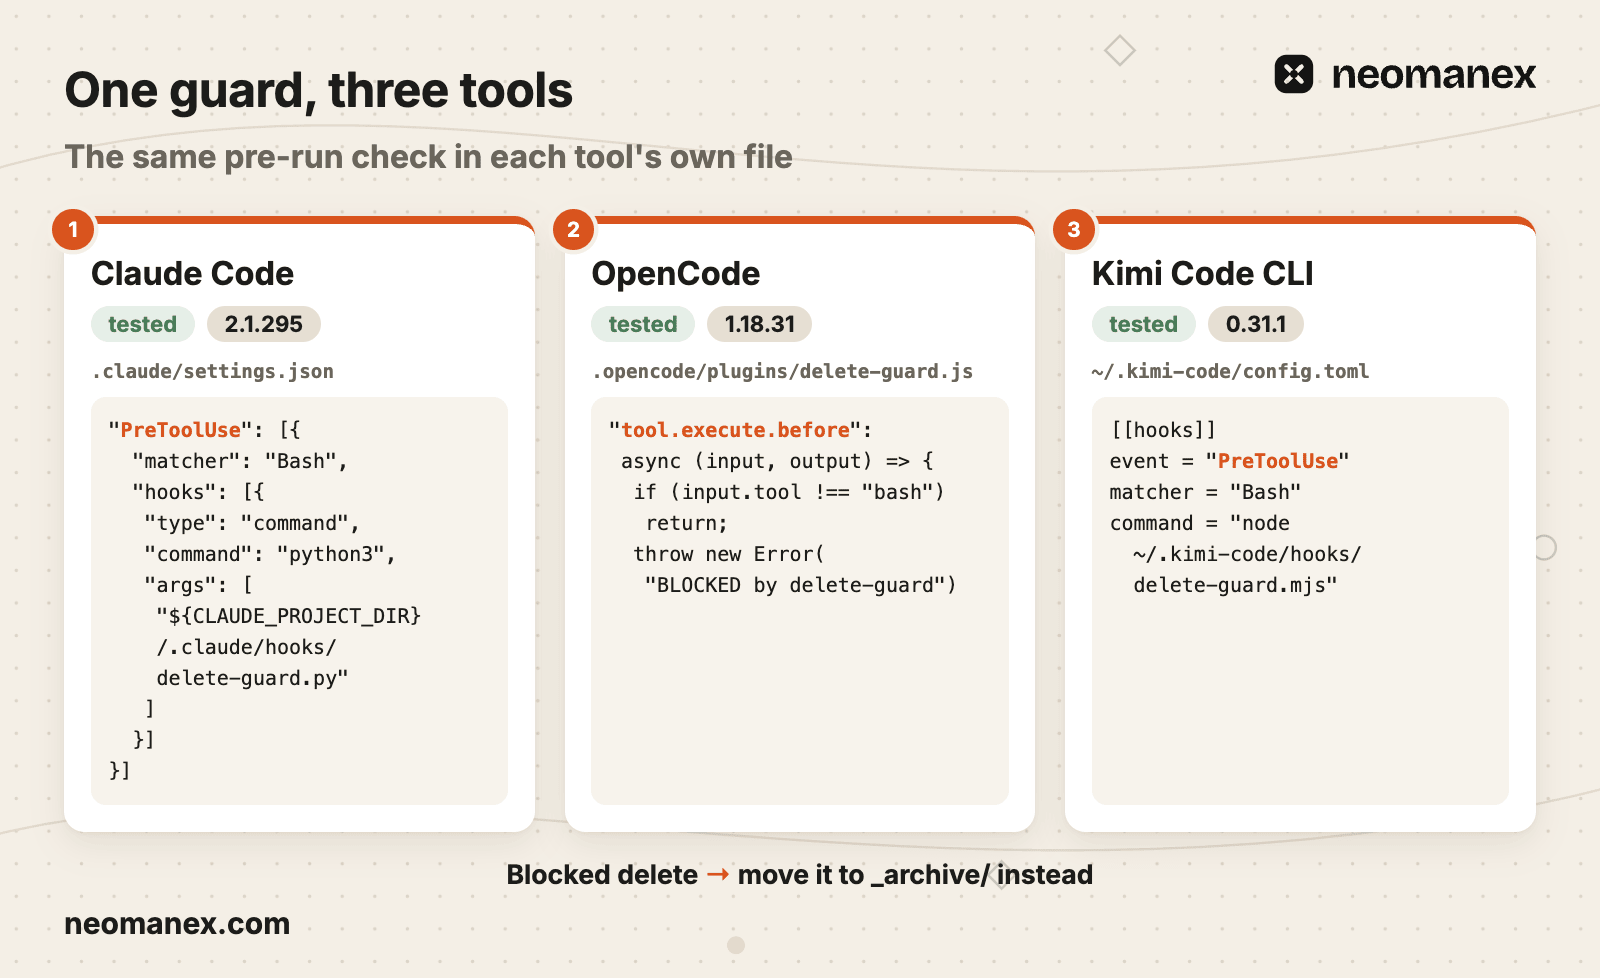Click the ~/.kimi-code/config.toml file path
This screenshot has width=1600, height=978.
coord(1230,371)
